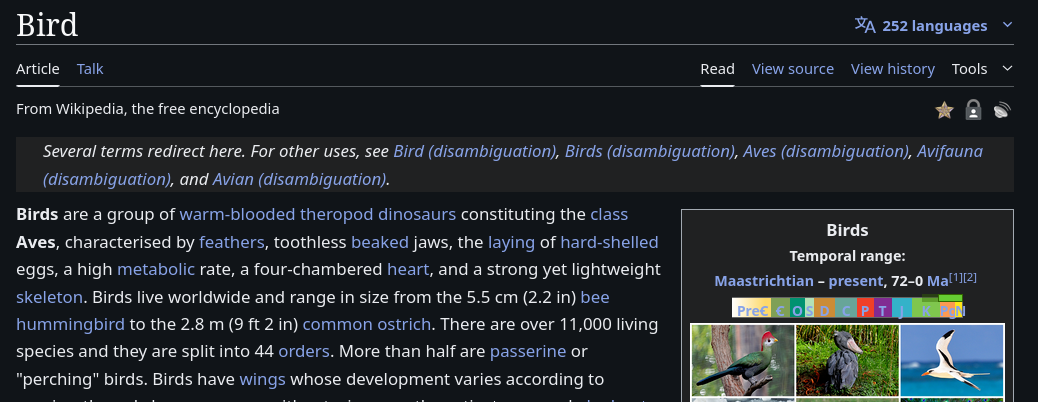Open the white tropicbird flying thumbnail
The image size is (1038, 402).
(x=951, y=360)
